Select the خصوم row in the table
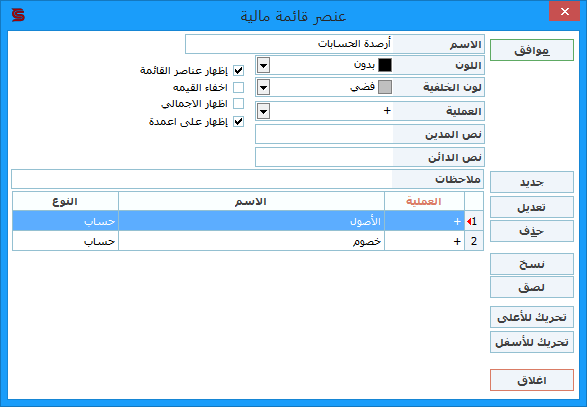This screenshot has height=407, width=587. coord(248,241)
